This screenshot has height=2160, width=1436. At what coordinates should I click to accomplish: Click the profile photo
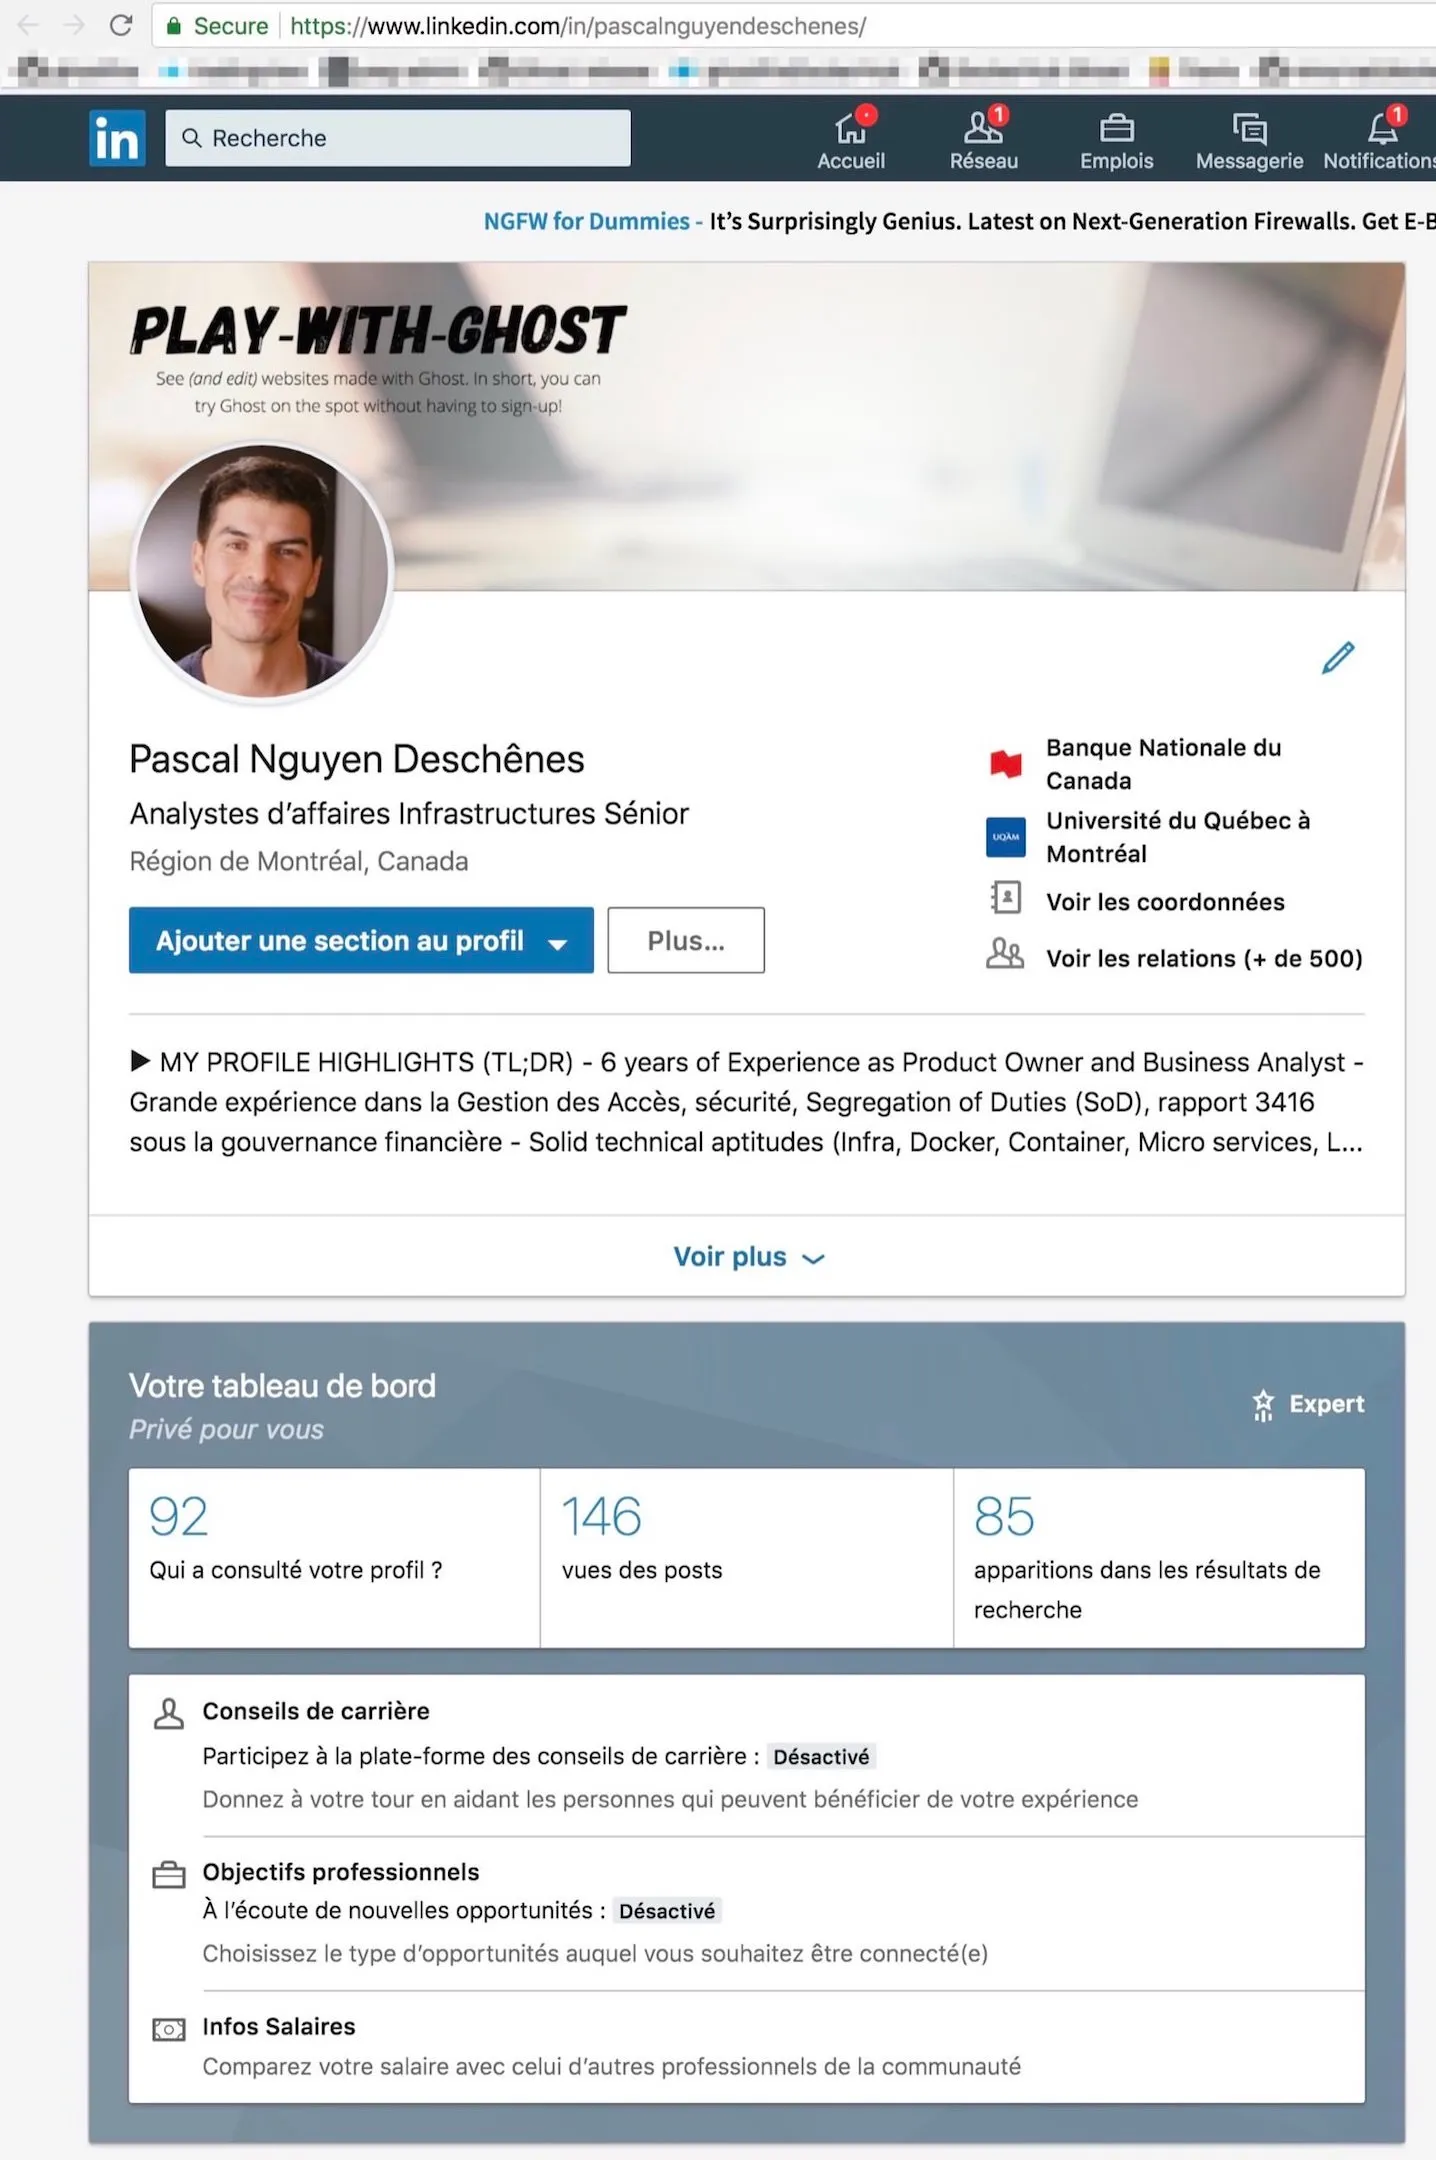[262, 571]
